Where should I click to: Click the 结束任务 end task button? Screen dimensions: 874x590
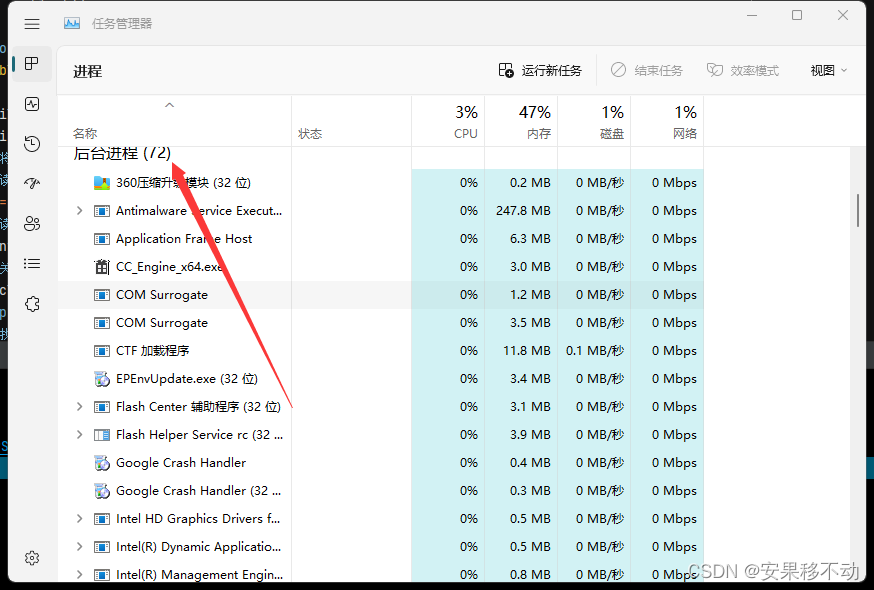647,71
